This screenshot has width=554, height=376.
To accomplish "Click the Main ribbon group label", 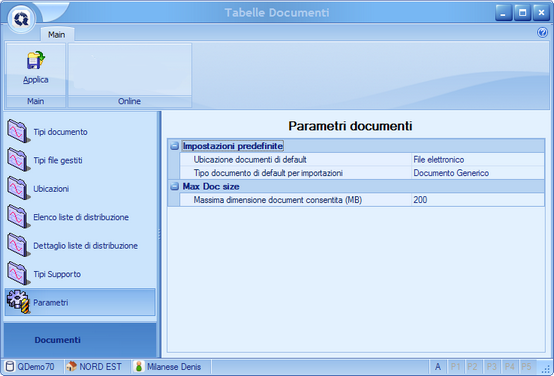I will 36,101.
